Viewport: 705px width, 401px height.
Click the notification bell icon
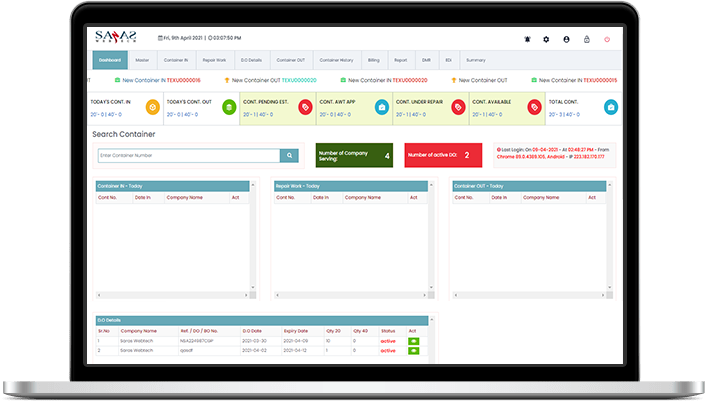[x=527, y=39]
